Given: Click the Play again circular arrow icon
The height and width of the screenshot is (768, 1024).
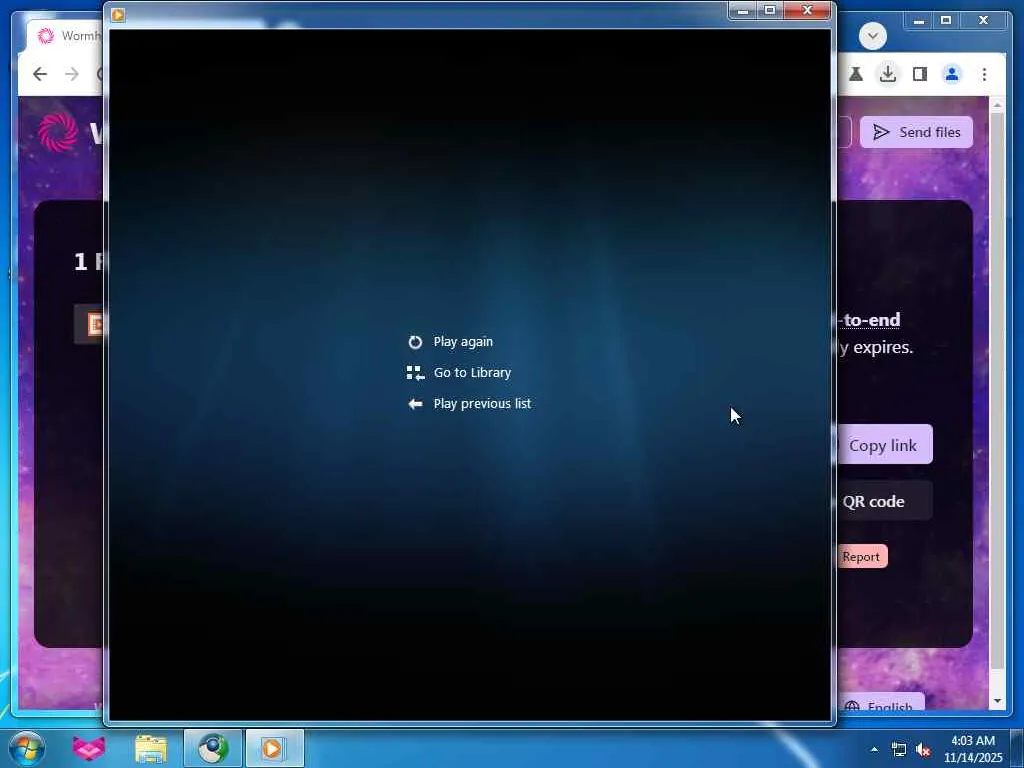Looking at the screenshot, I should (x=415, y=342).
